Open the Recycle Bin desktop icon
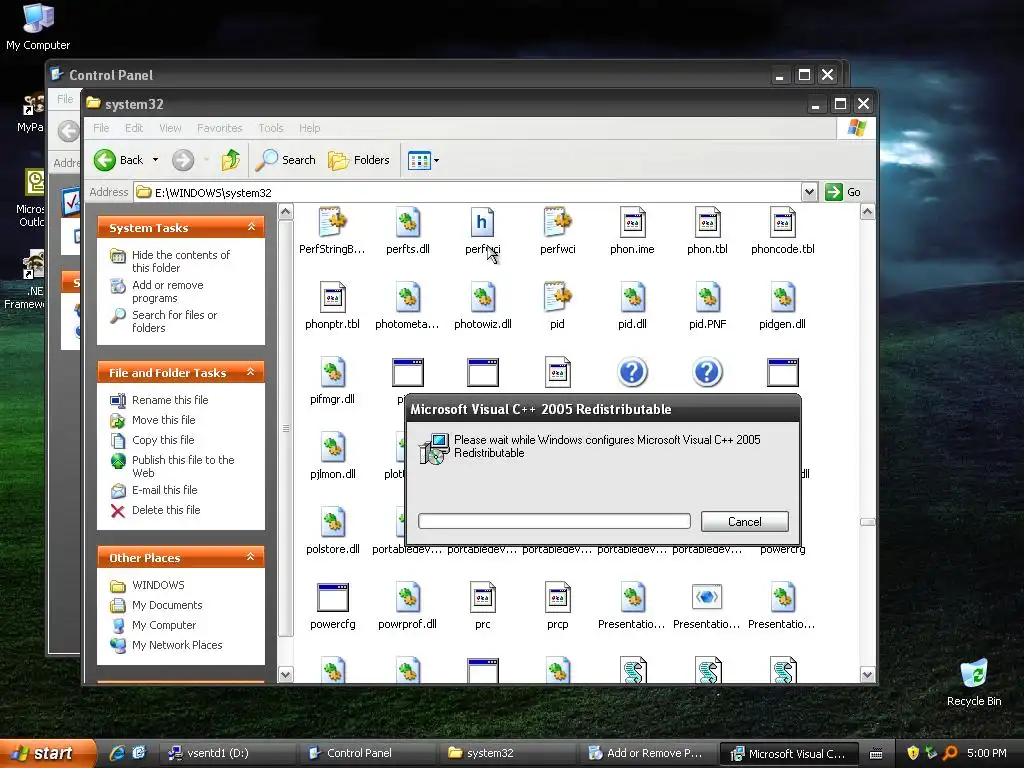The height and width of the screenshot is (768, 1024). [974, 682]
